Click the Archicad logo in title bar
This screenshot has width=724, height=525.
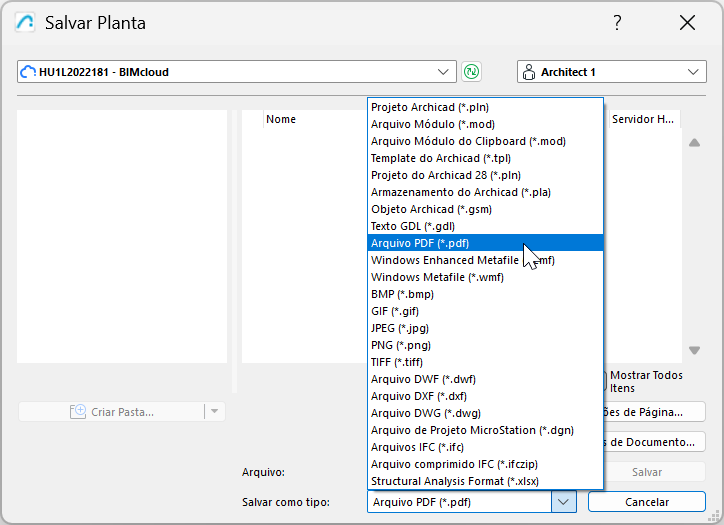click(x=25, y=23)
